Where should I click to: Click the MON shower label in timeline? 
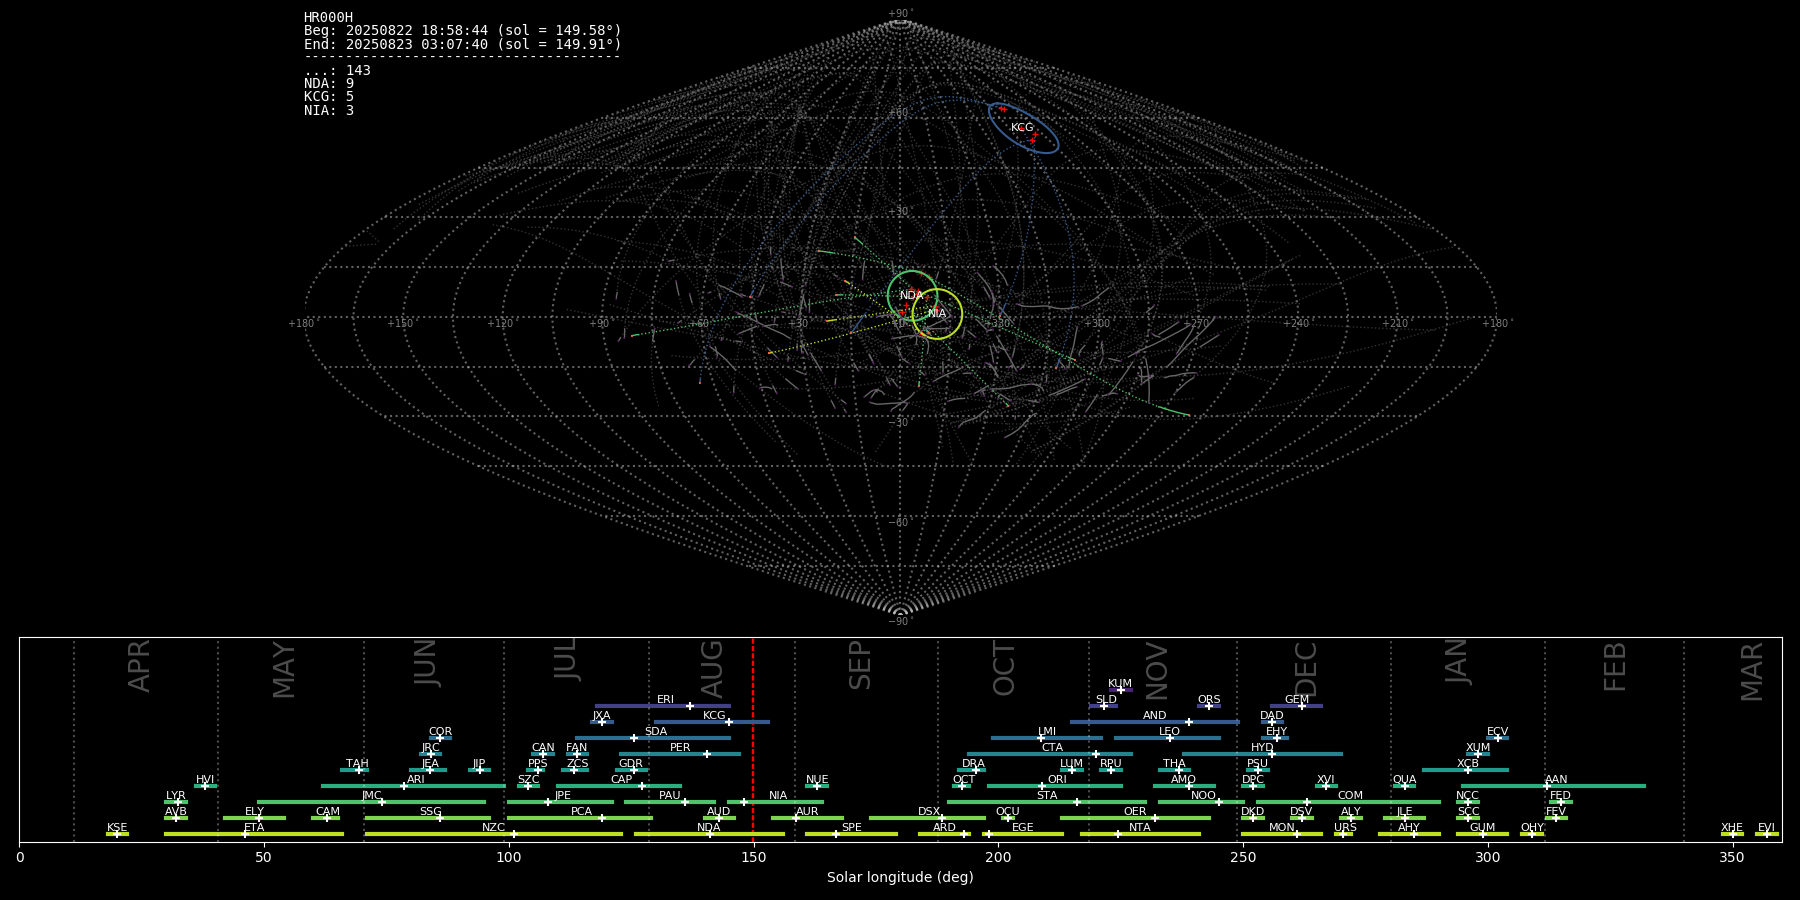pyautogui.click(x=1282, y=828)
